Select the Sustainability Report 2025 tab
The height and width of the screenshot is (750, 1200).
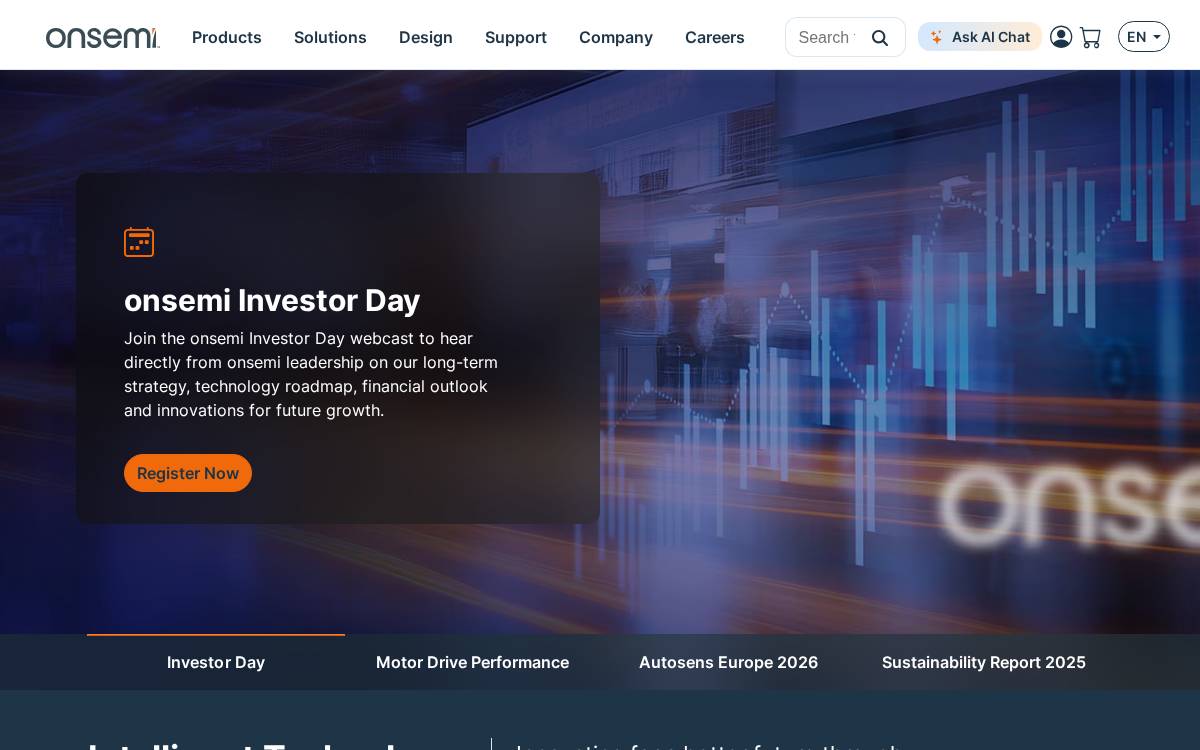[984, 662]
